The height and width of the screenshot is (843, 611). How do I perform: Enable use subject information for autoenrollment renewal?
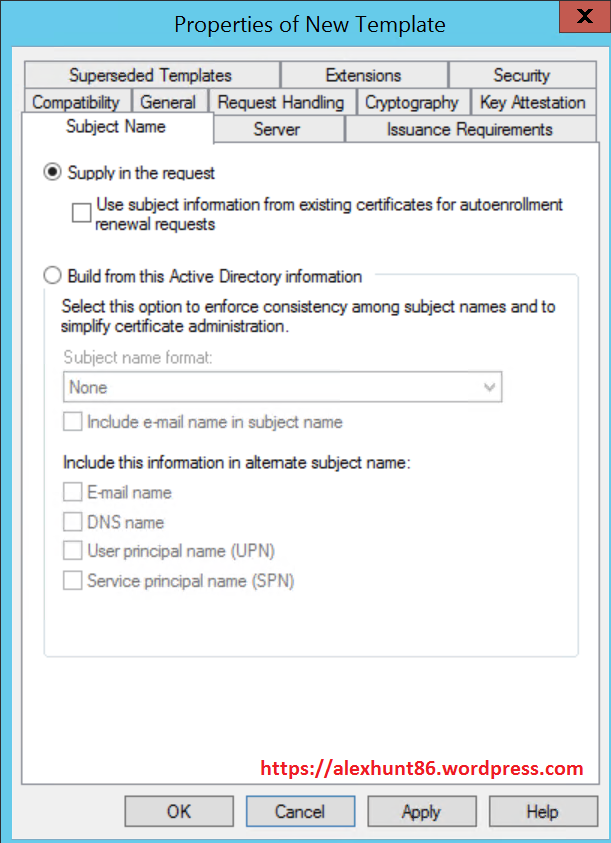(81, 212)
